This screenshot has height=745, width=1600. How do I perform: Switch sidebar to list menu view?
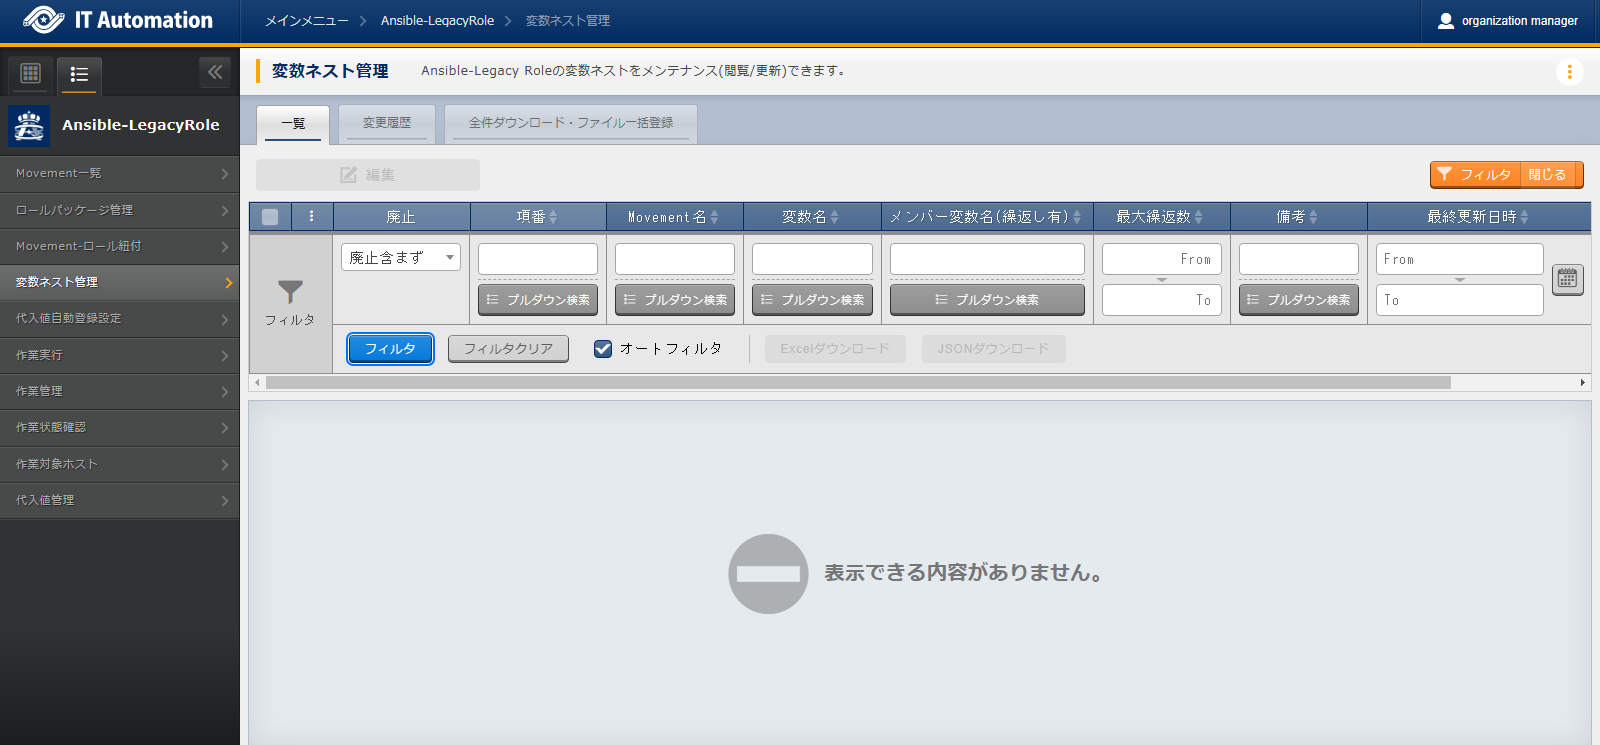point(79,74)
